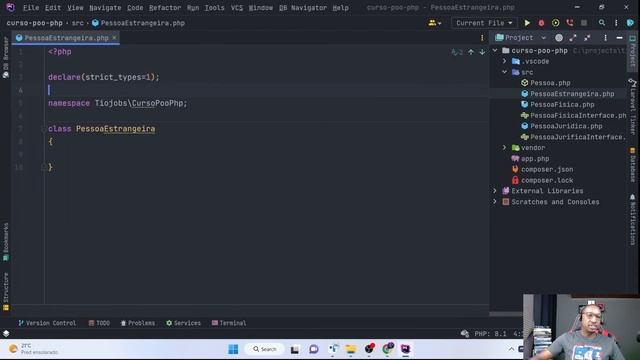The width and height of the screenshot is (640, 360).
Task: Open DB Browser side panel
Action: 6,58
